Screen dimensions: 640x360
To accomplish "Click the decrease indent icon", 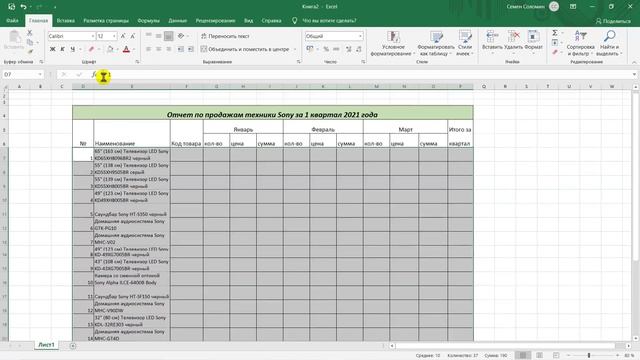I will [180, 49].
